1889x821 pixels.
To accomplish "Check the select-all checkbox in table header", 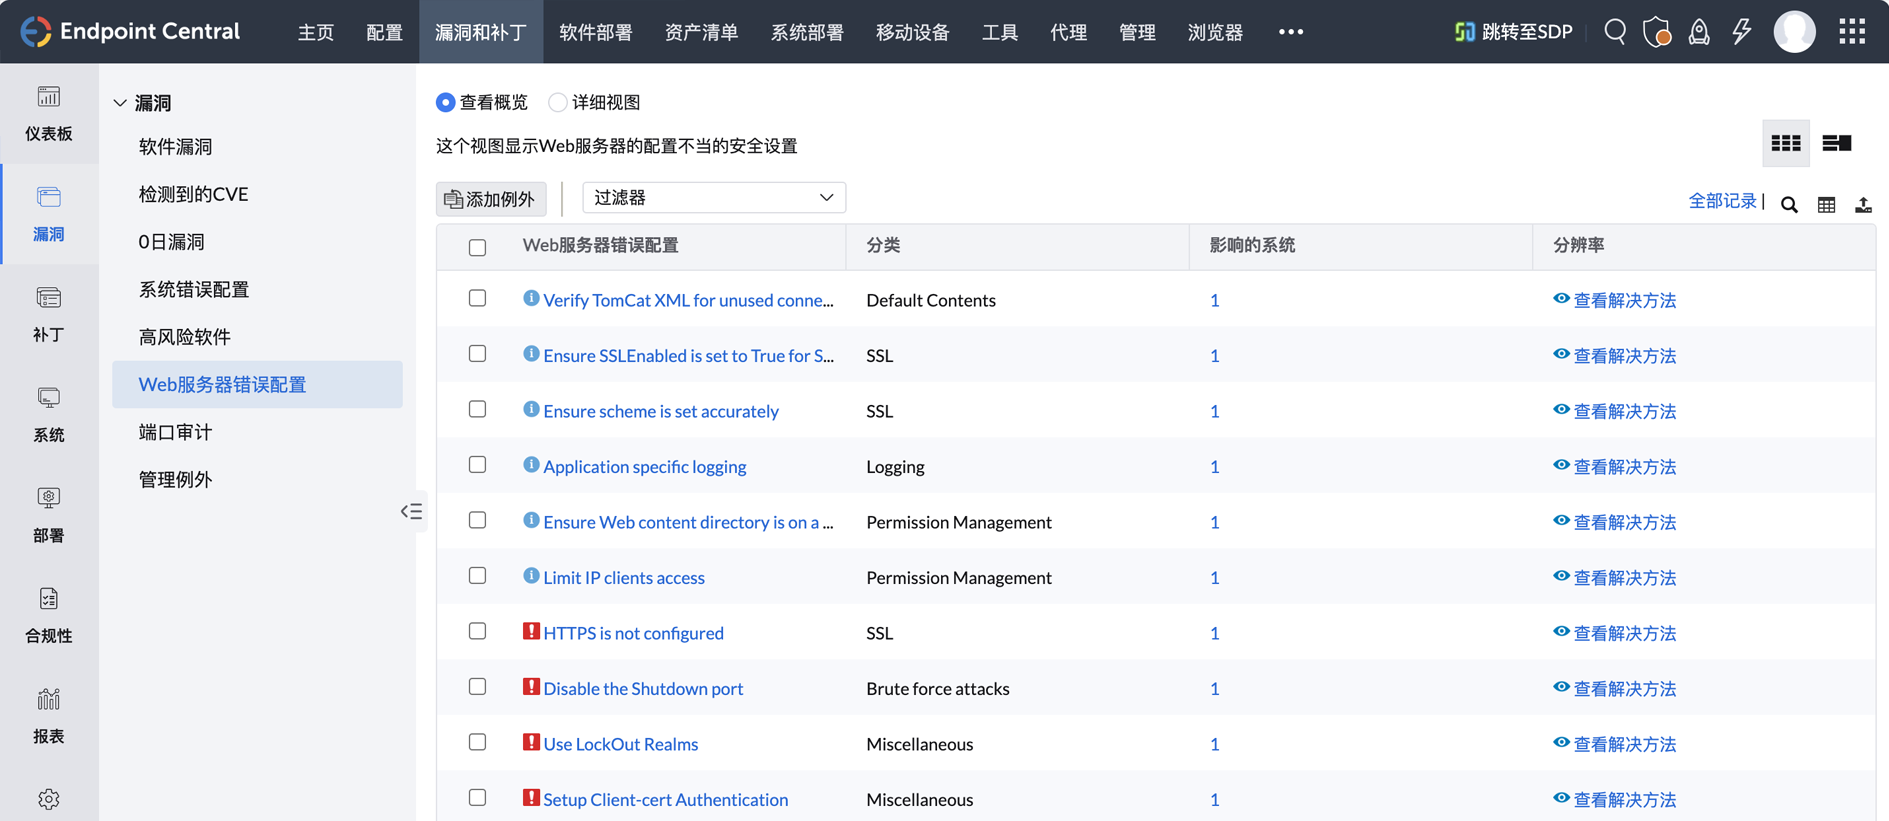I will [x=478, y=247].
